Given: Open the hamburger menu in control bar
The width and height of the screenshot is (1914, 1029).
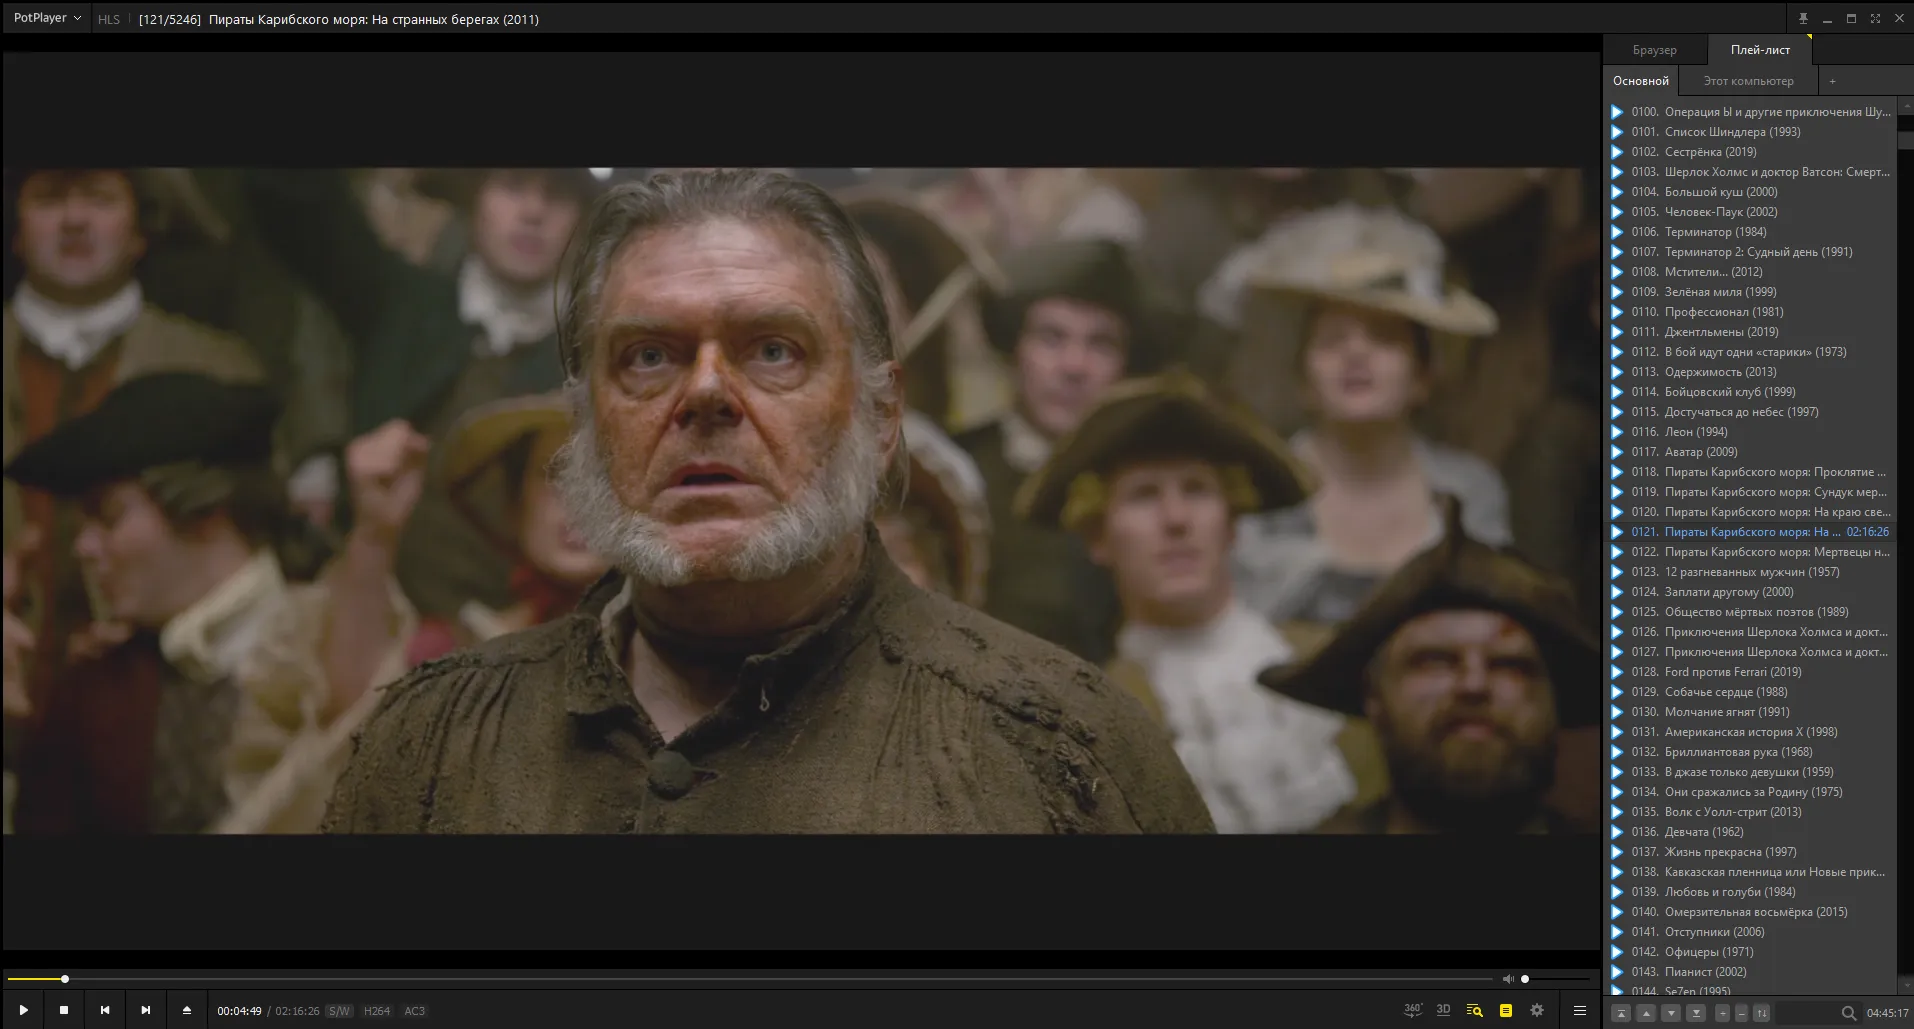Looking at the screenshot, I should click(1580, 1010).
